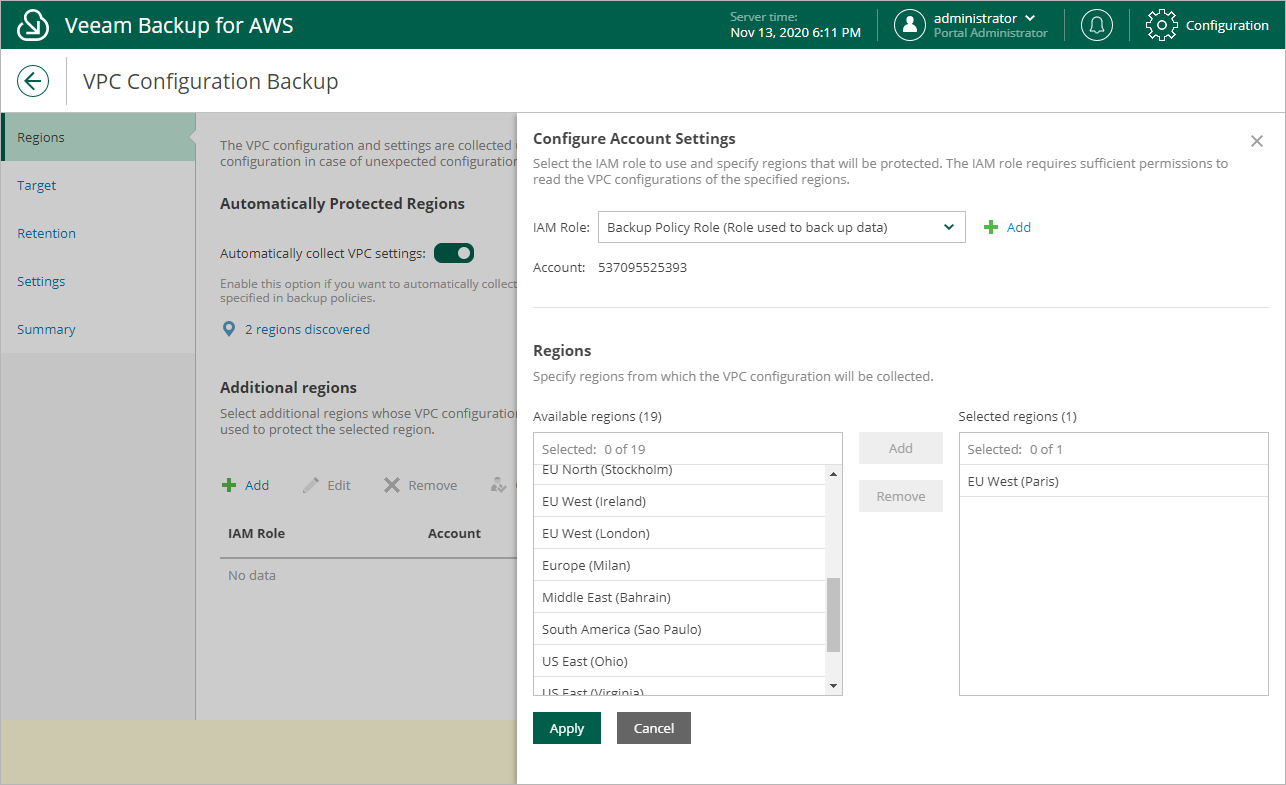
Task: Click the pencil Edit icon
Action: click(x=311, y=485)
